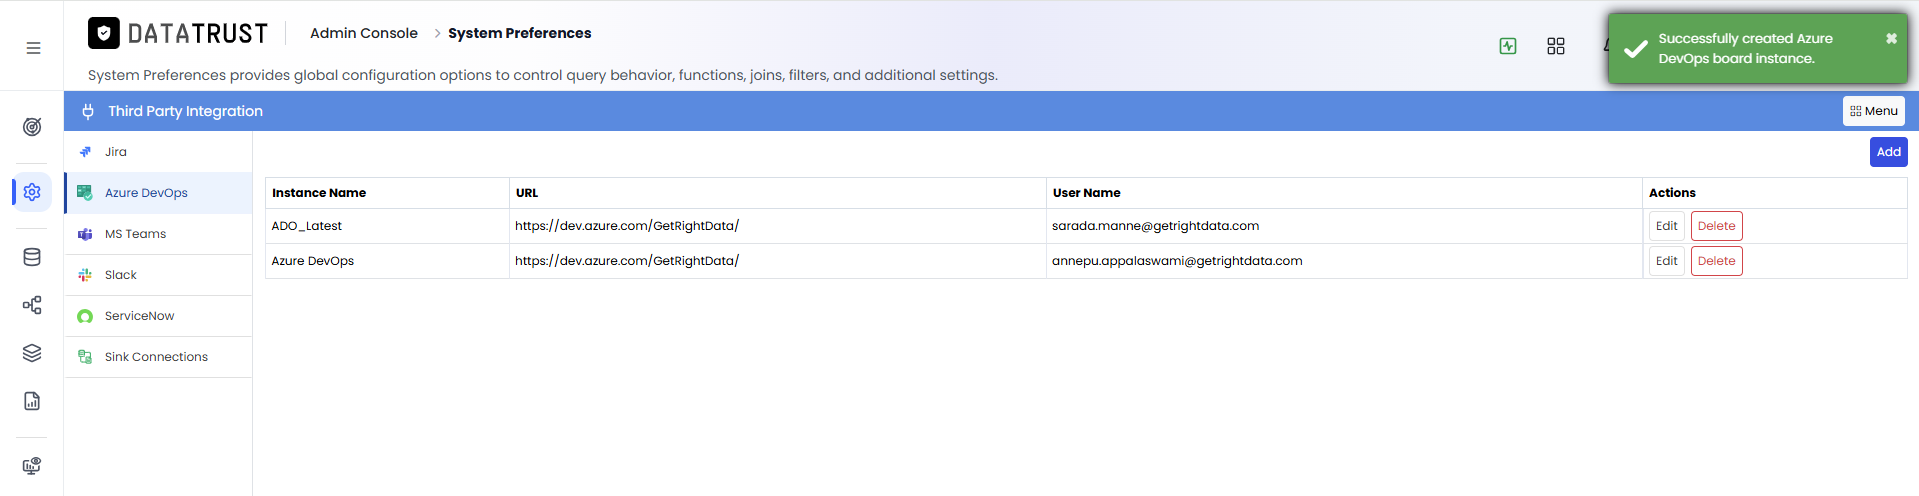Click System Preferences breadcrumb
The image size is (1919, 496).
pyautogui.click(x=519, y=33)
